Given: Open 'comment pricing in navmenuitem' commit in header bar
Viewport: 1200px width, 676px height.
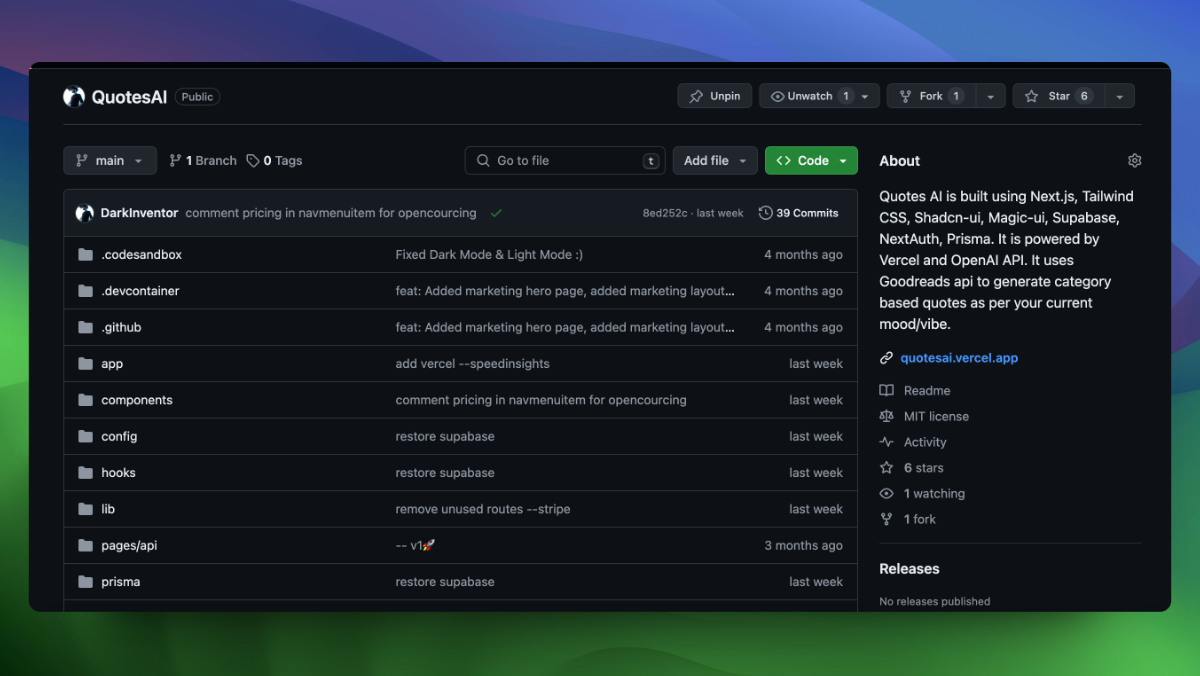Looking at the screenshot, I should [331, 213].
